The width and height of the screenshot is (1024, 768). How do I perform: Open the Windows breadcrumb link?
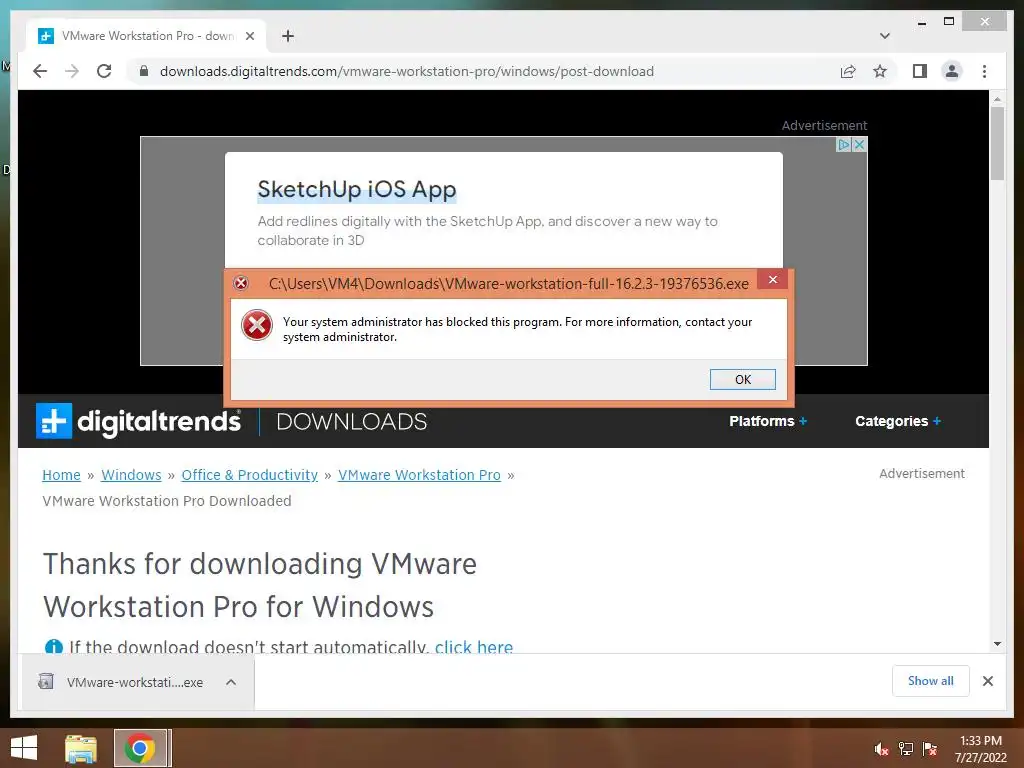[x=131, y=475]
